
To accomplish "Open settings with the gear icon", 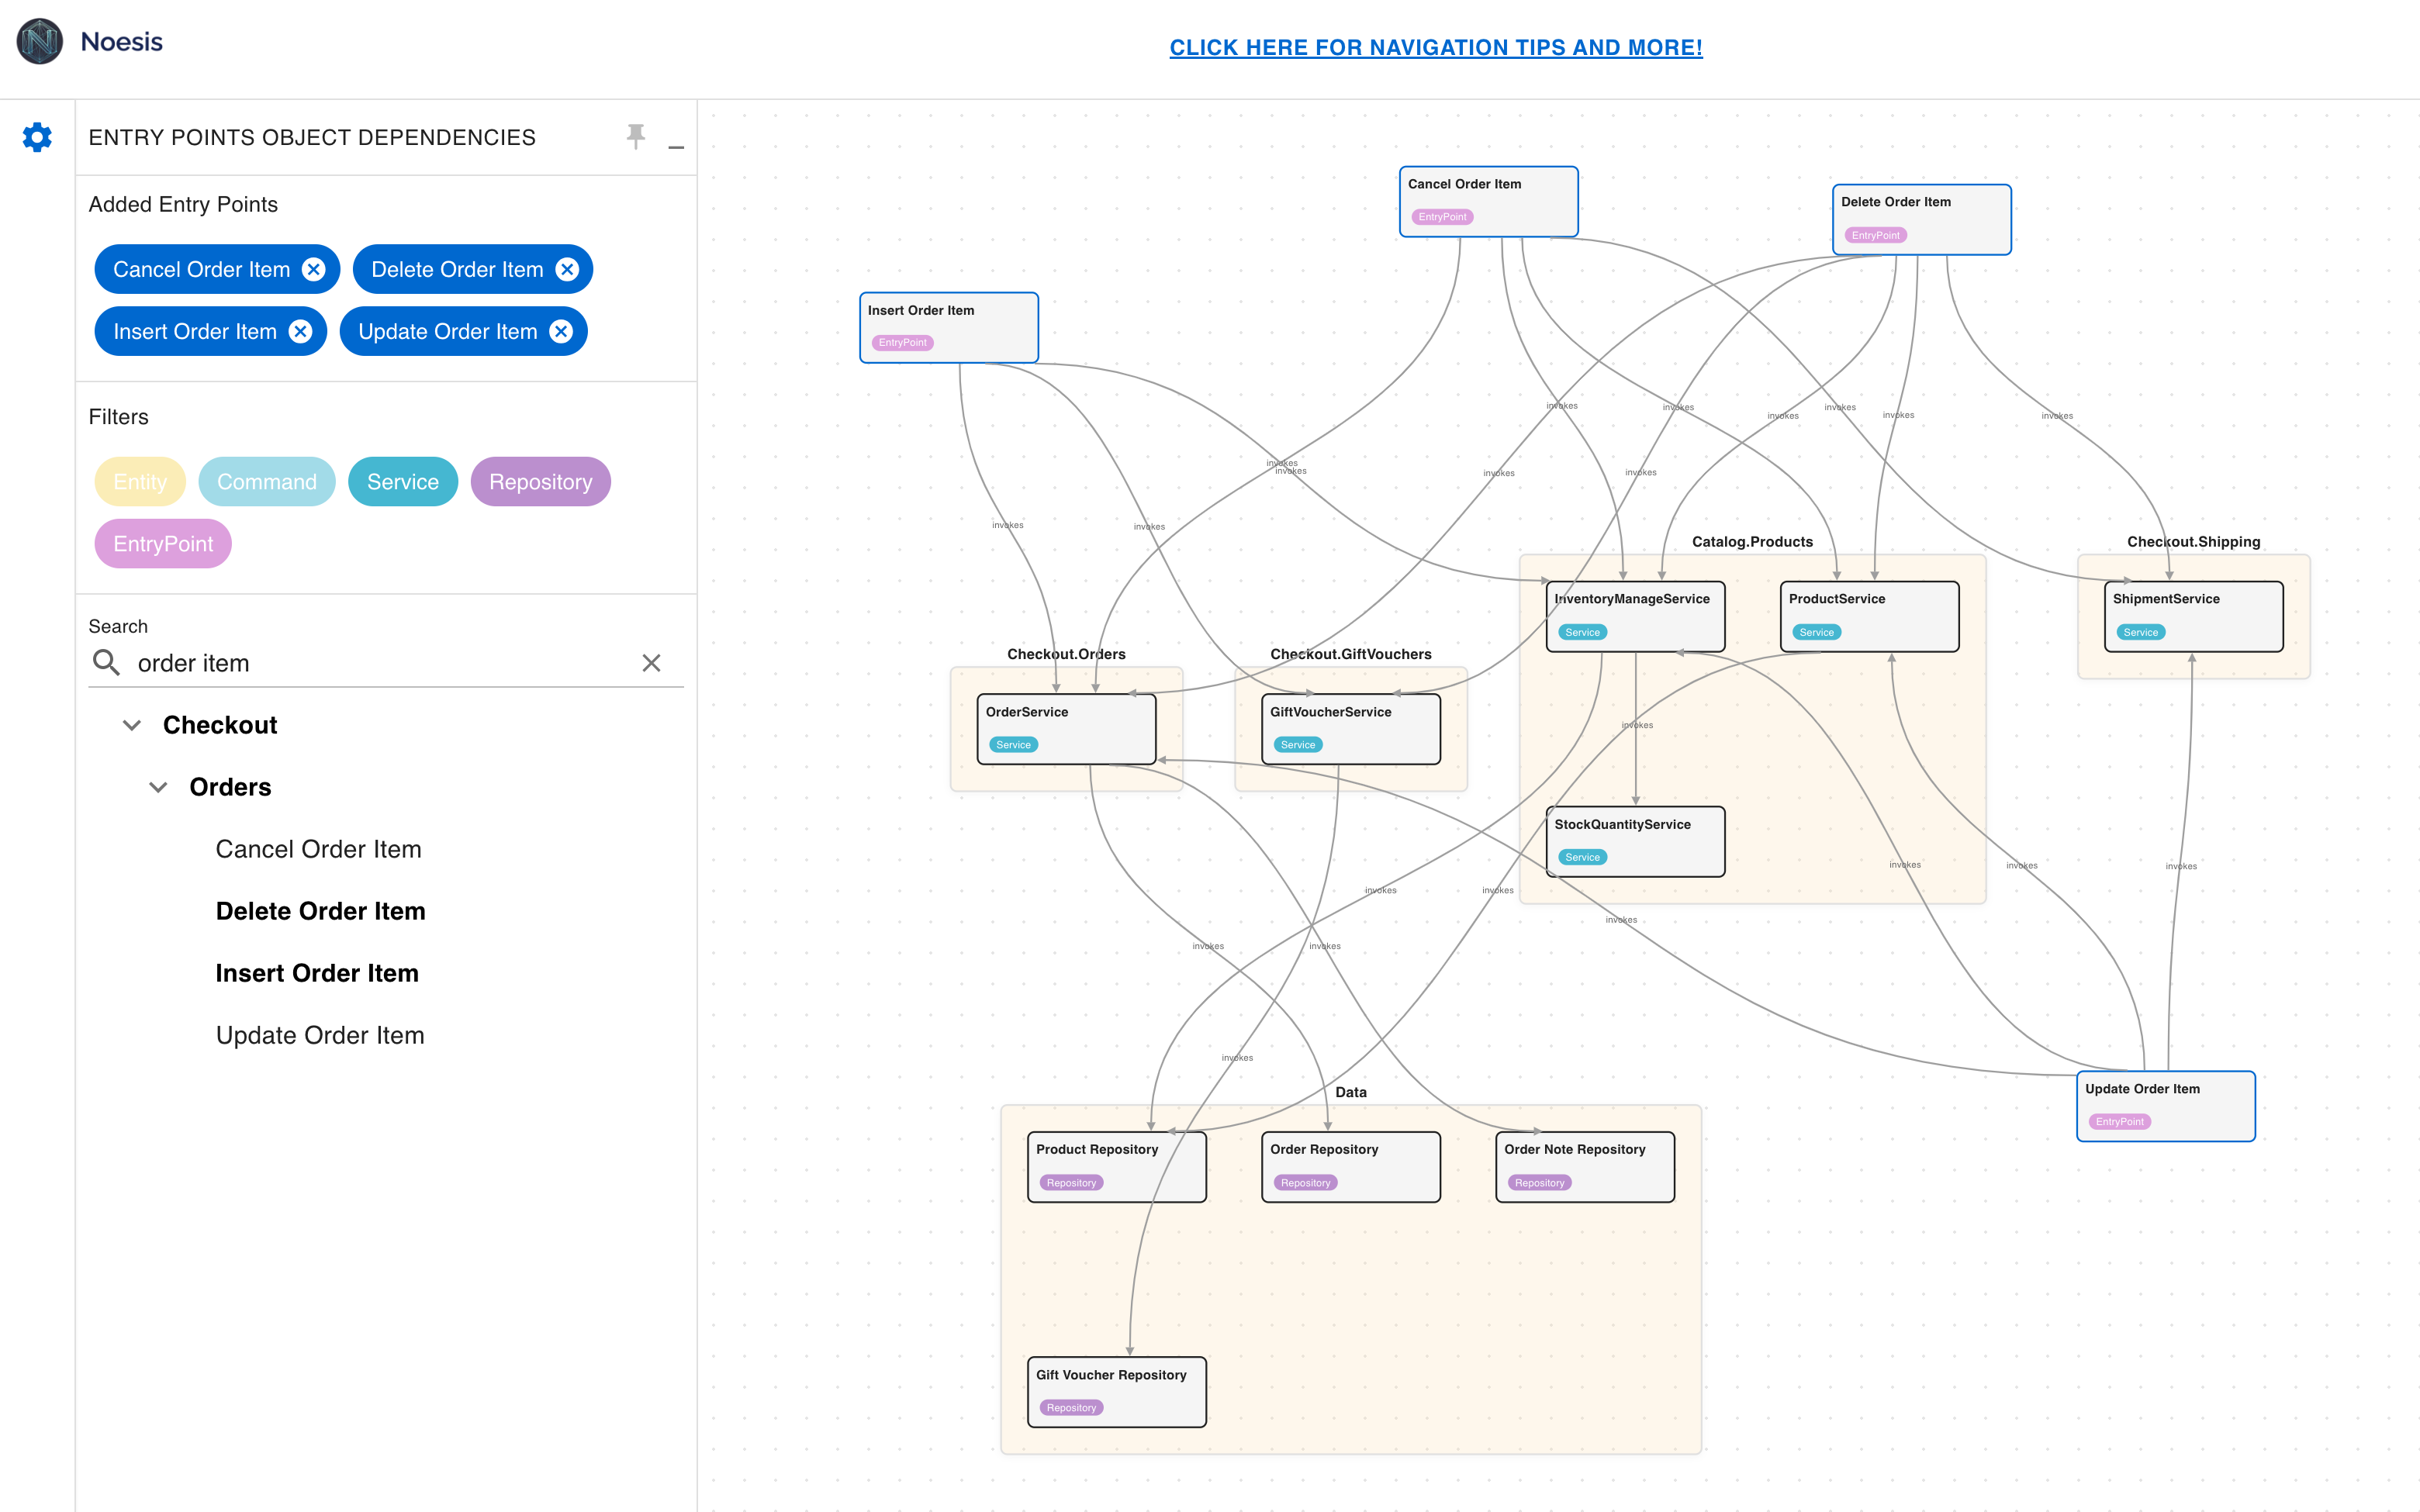I will (37, 137).
